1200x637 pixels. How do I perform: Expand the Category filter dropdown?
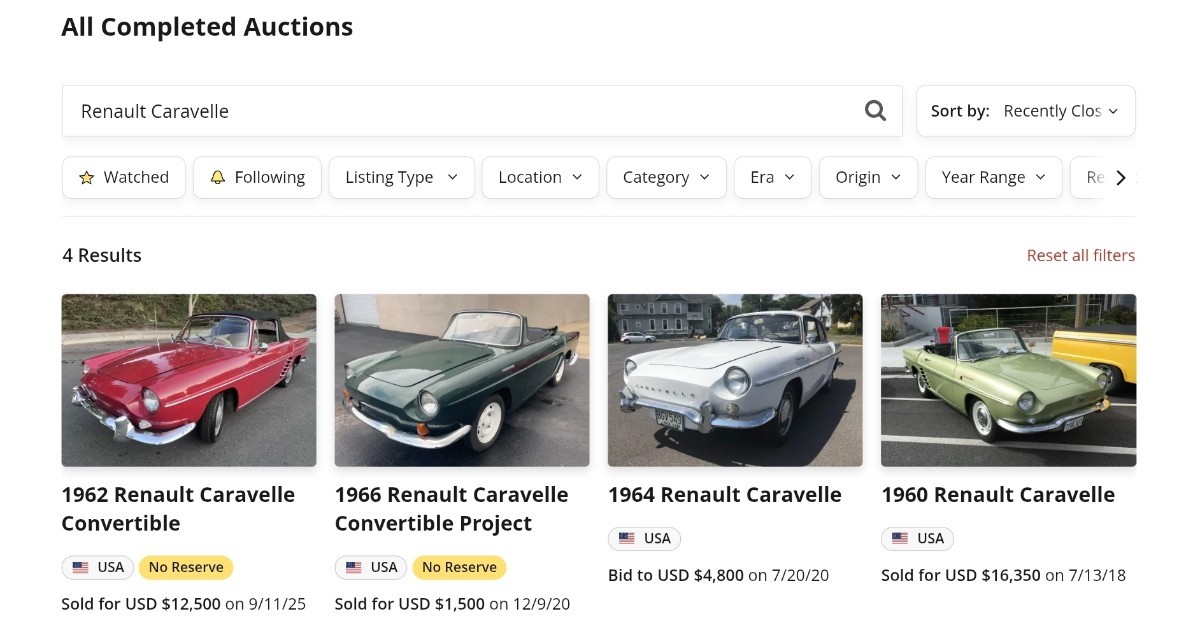click(666, 177)
